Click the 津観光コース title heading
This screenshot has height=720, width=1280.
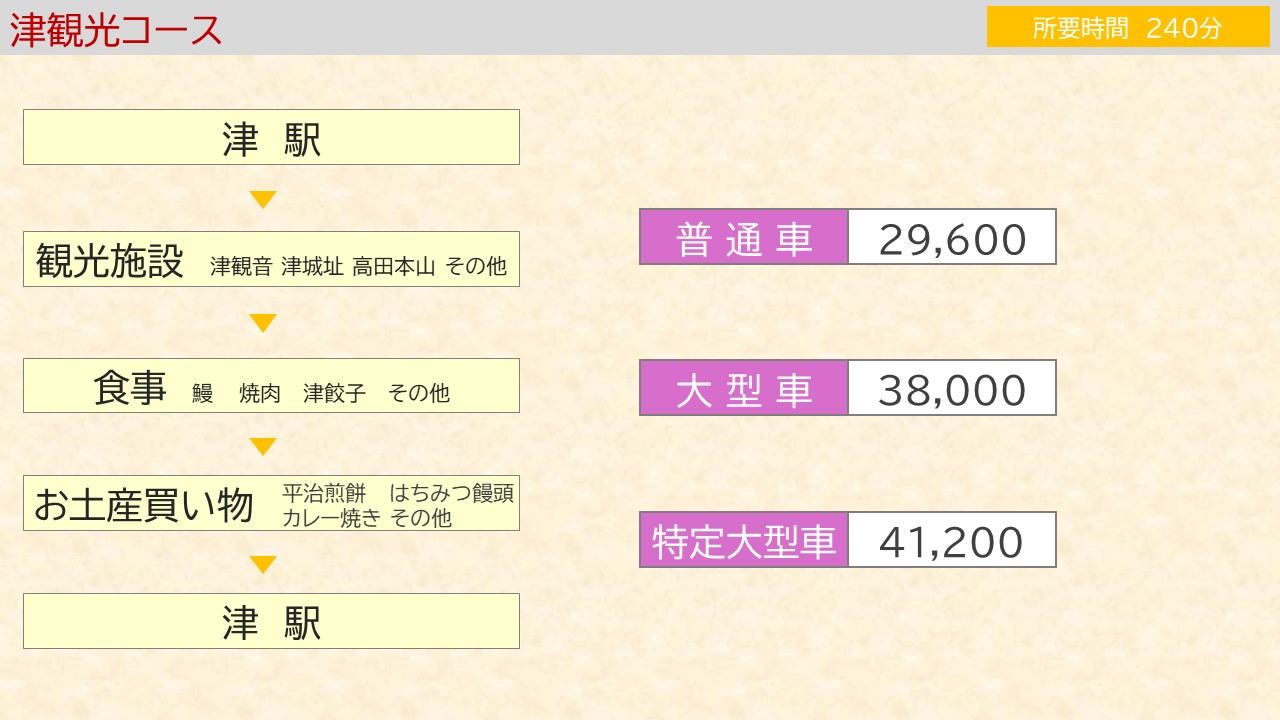[116, 30]
